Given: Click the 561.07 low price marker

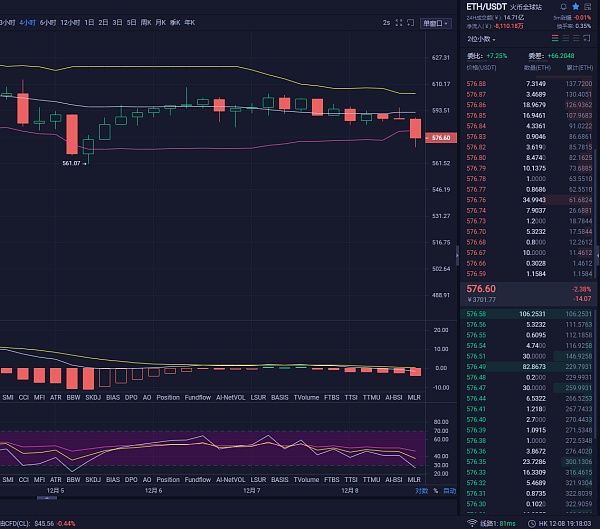Looking at the screenshot, I should (74, 163).
